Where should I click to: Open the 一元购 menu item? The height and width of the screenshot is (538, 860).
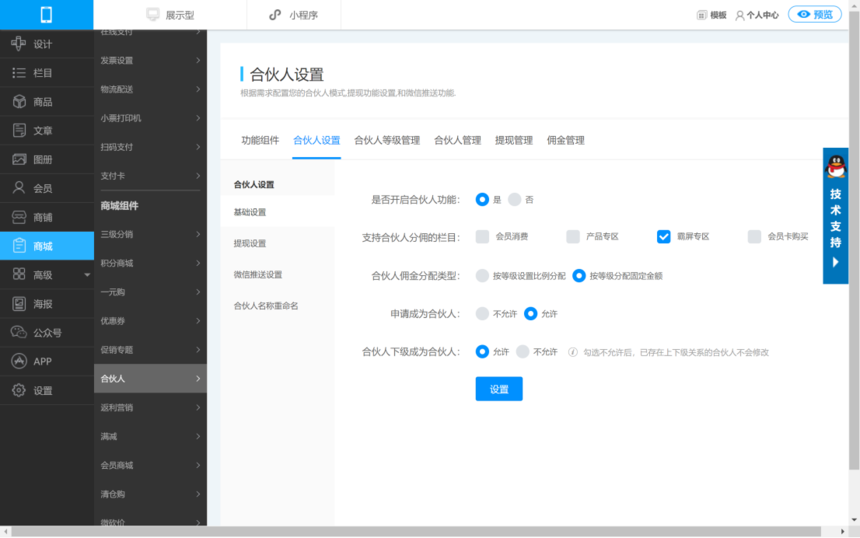click(x=150, y=292)
